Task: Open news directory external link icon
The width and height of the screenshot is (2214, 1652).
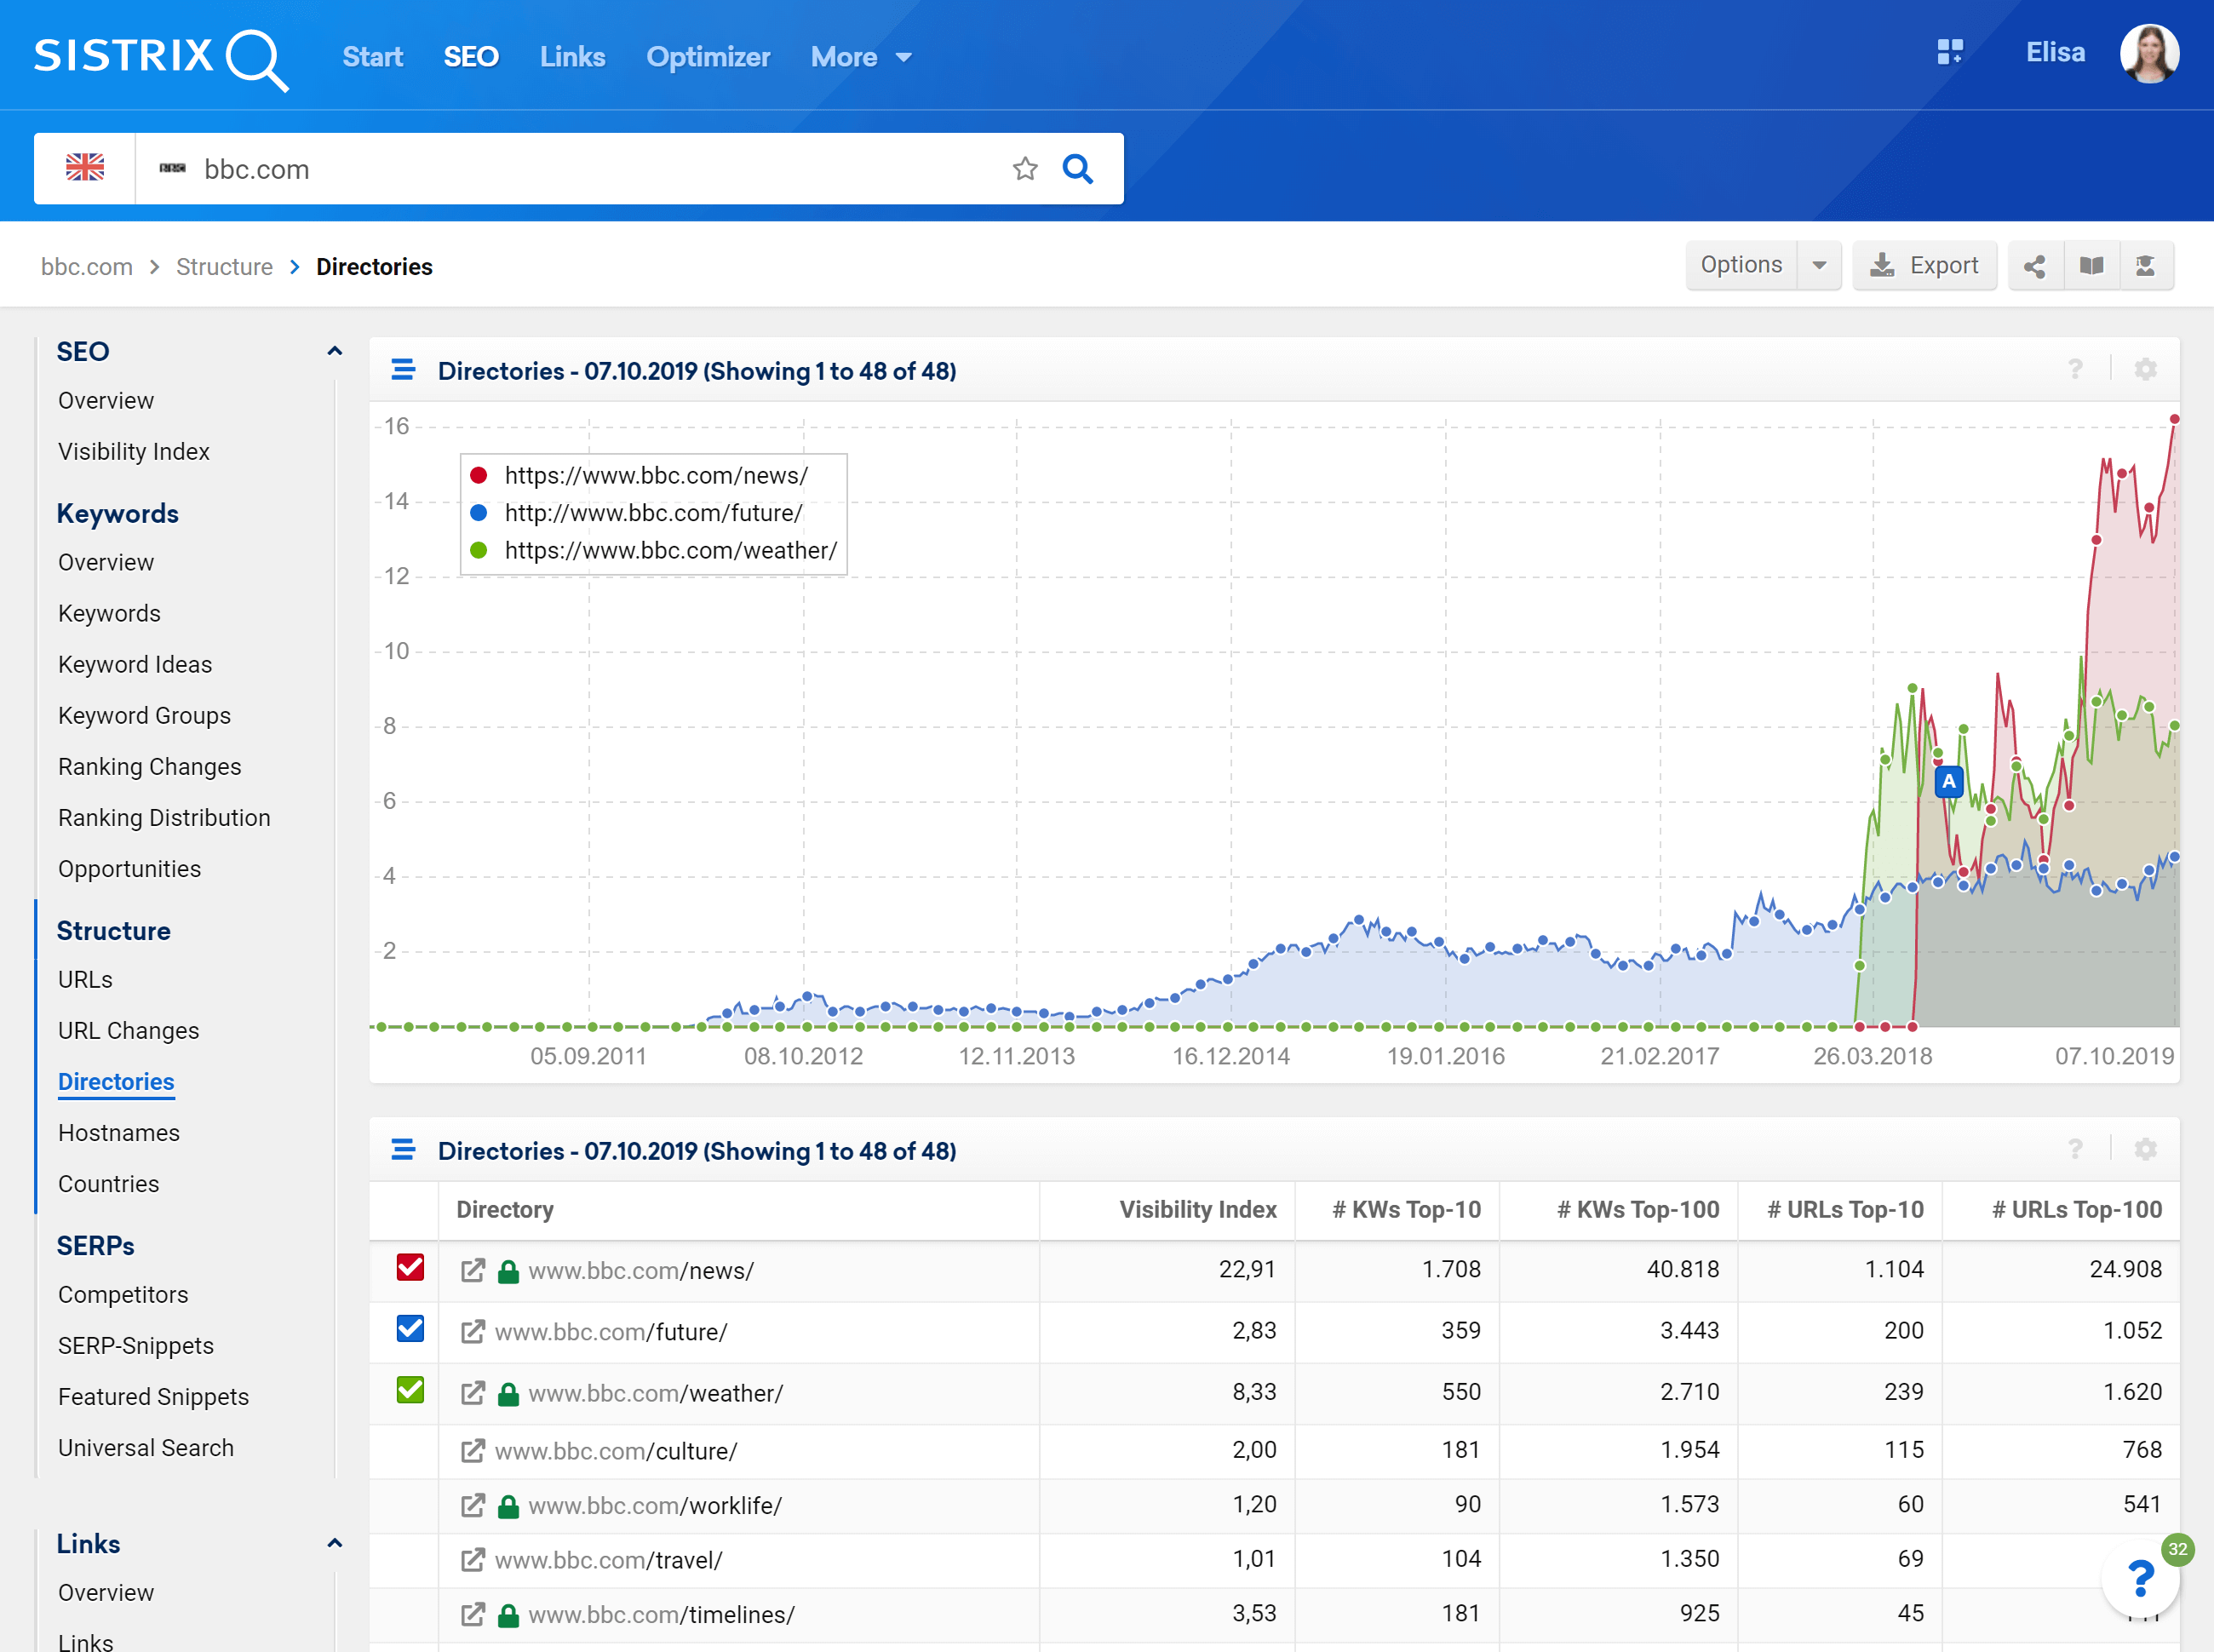Action: coord(473,1270)
